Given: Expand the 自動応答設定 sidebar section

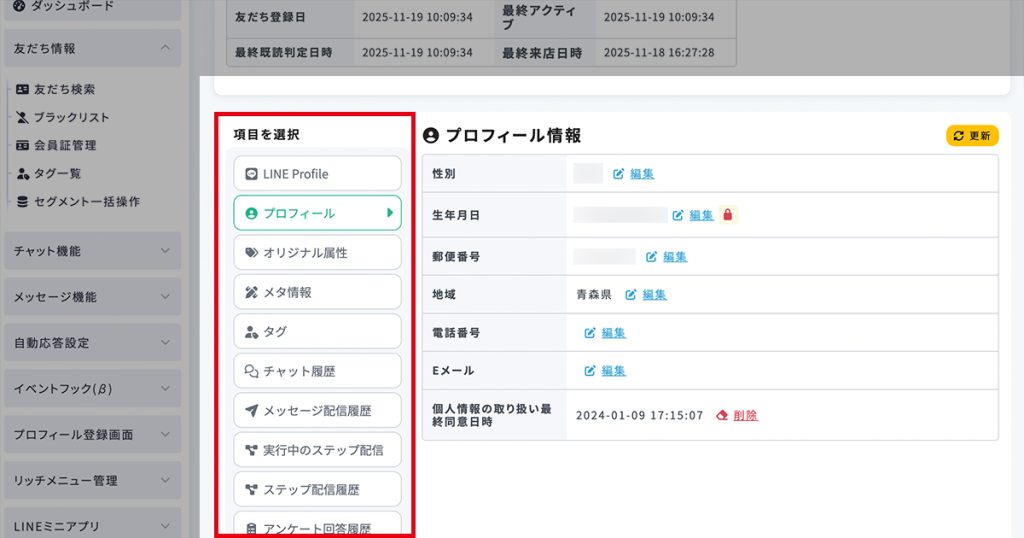Looking at the screenshot, I should [165, 343].
